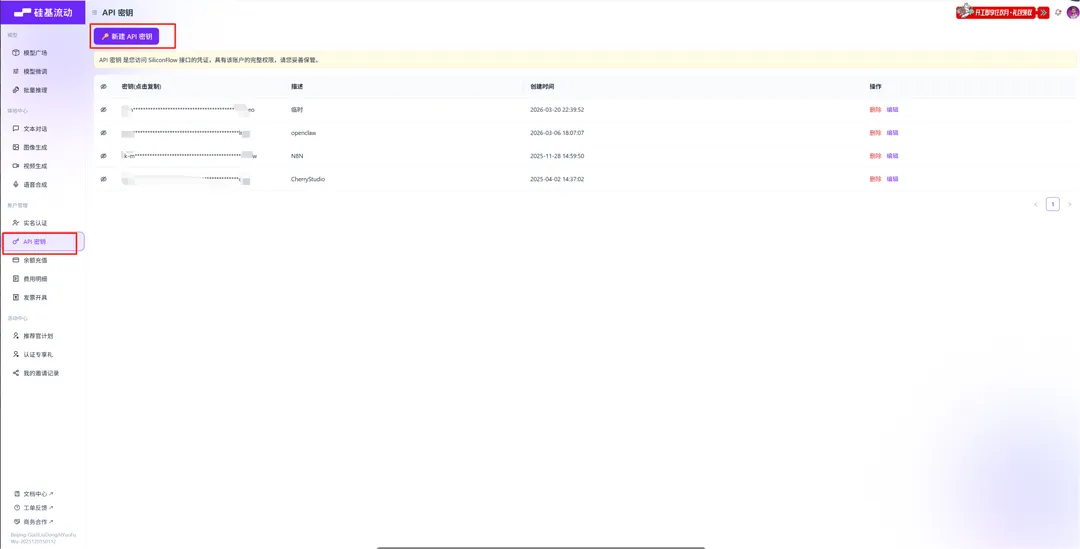Open the red promotional banner

point(995,12)
